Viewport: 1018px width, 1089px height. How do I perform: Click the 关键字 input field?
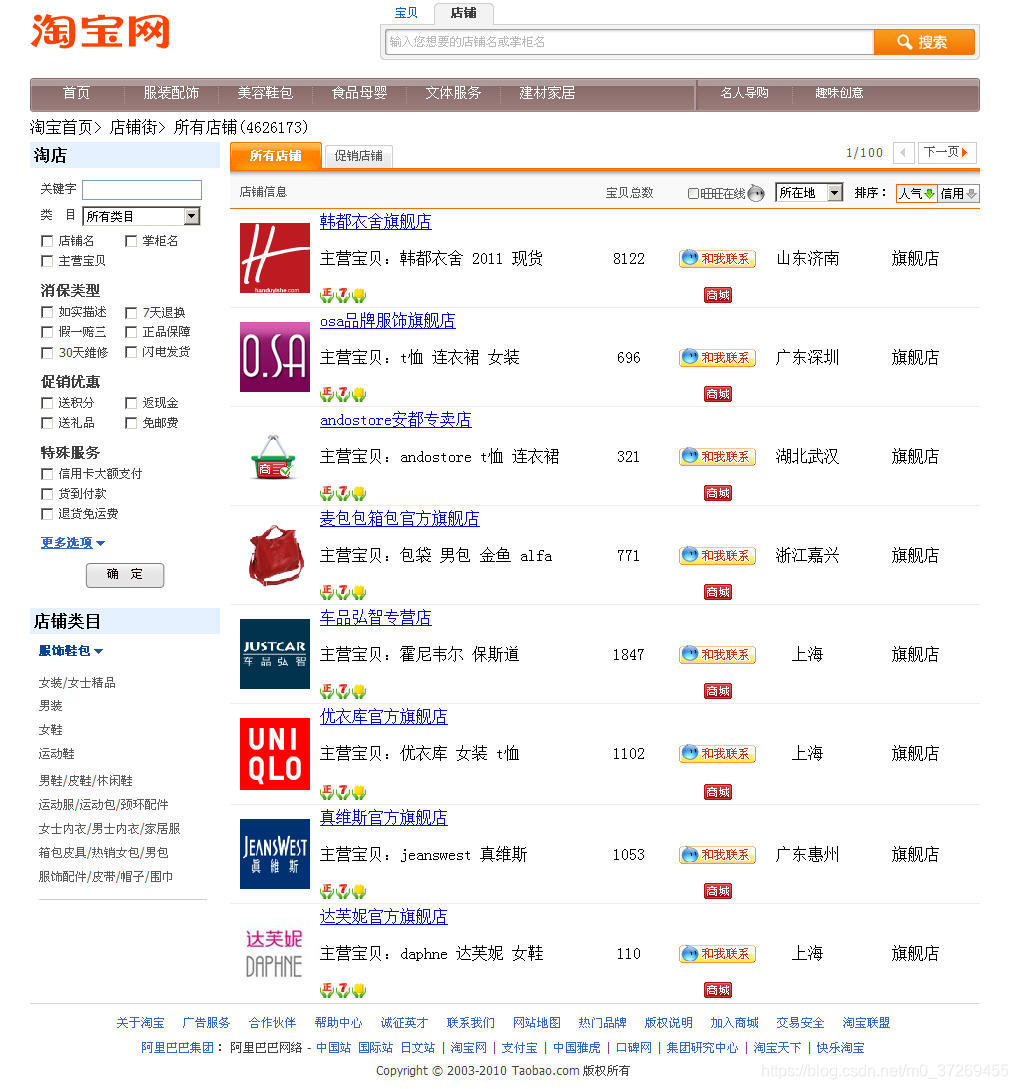pos(142,190)
